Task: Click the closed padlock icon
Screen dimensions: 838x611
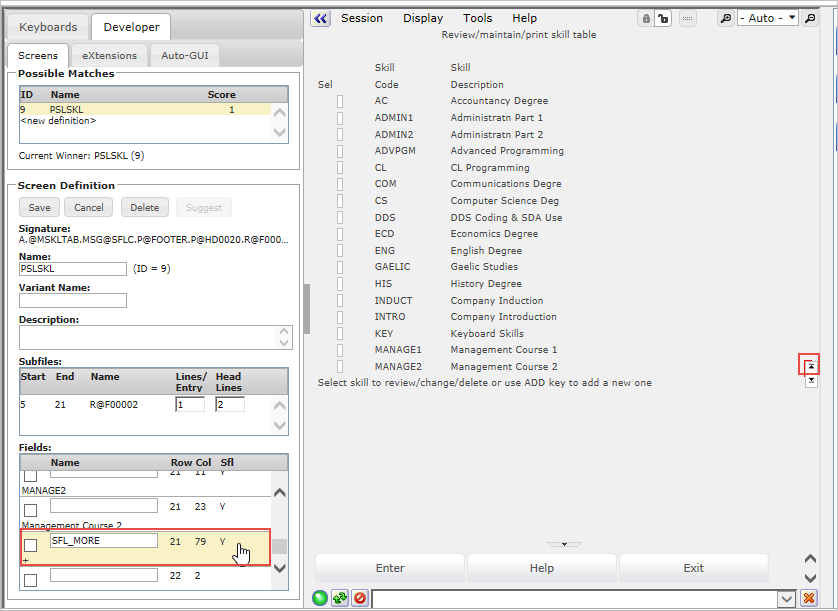Action: (x=646, y=19)
